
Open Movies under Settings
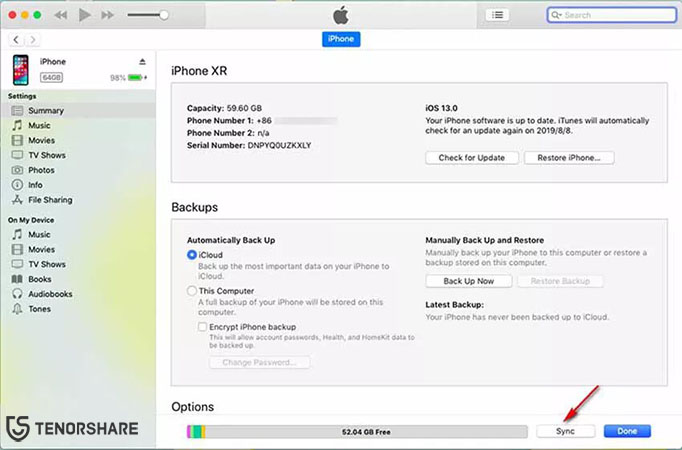pos(78,140)
